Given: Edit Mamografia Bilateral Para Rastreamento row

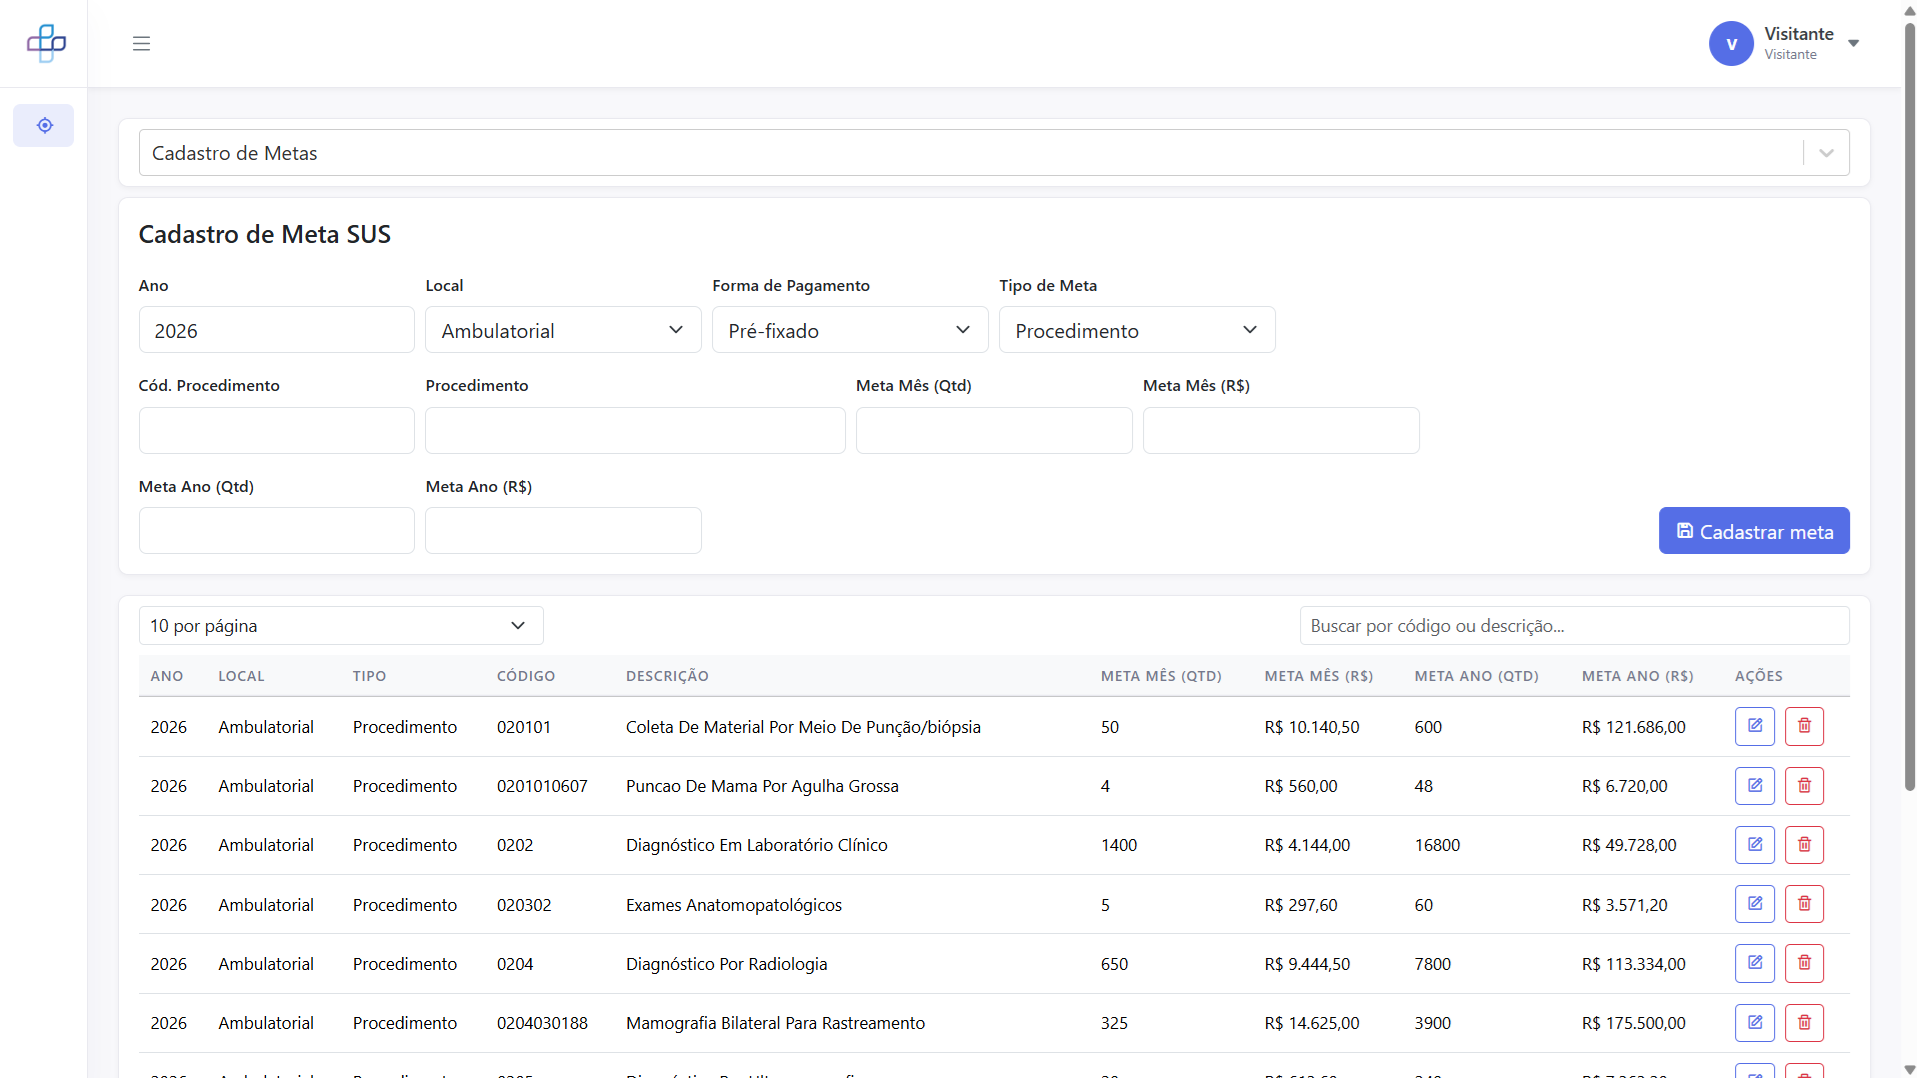Looking at the screenshot, I should tap(1754, 1023).
